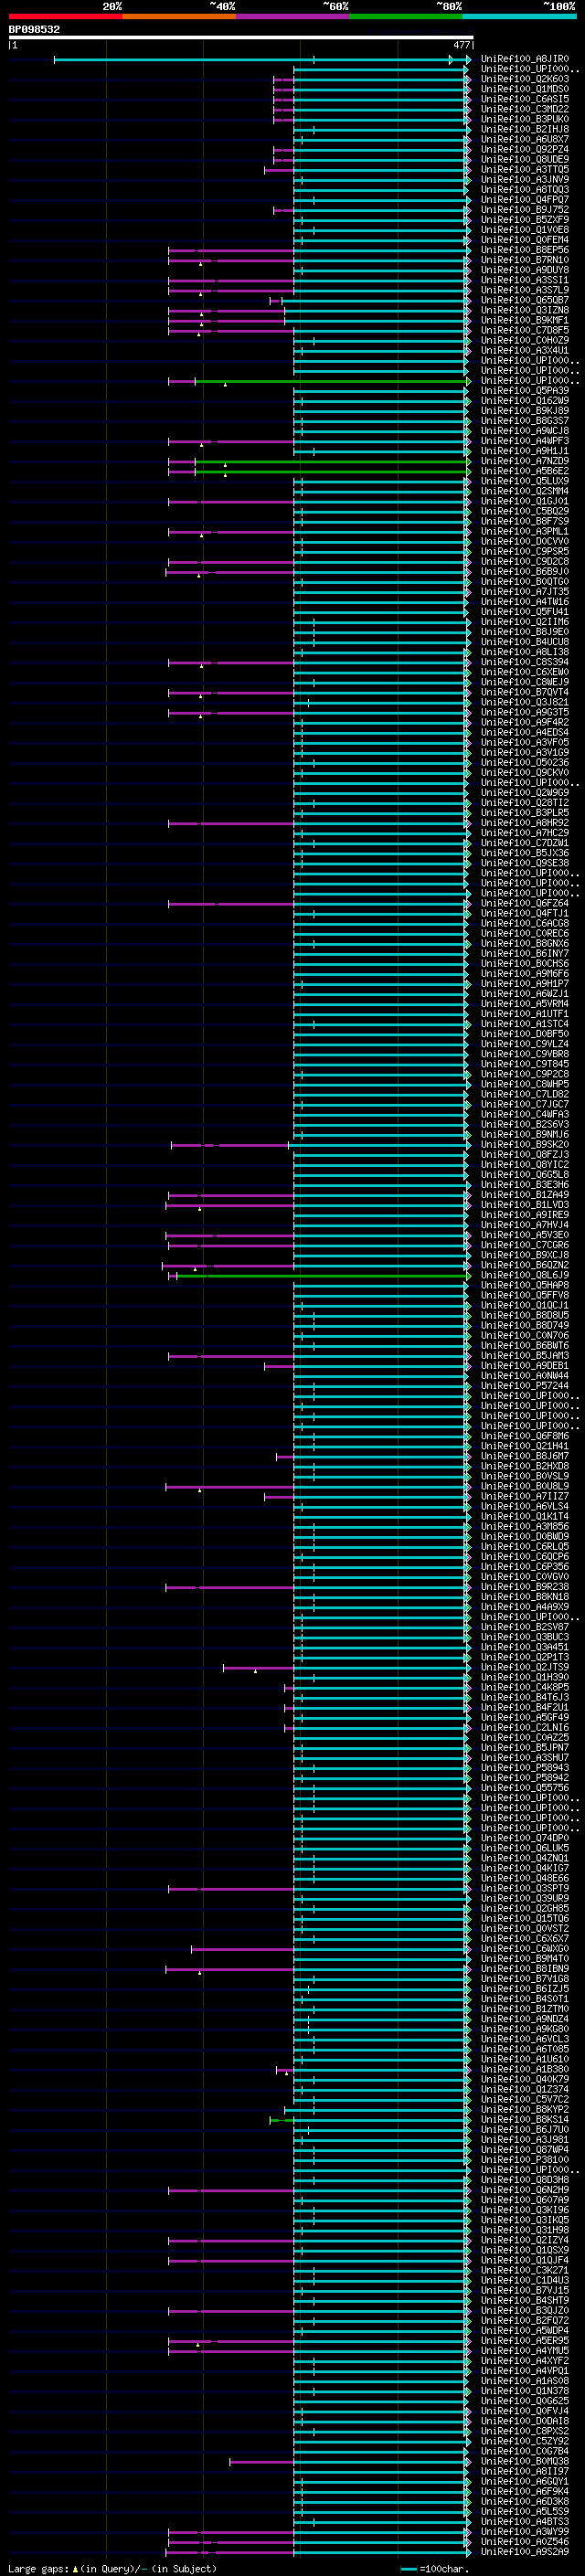Click hit label UniRef100_A4WPF3
The width and height of the screenshot is (585, 2576).
524,441
